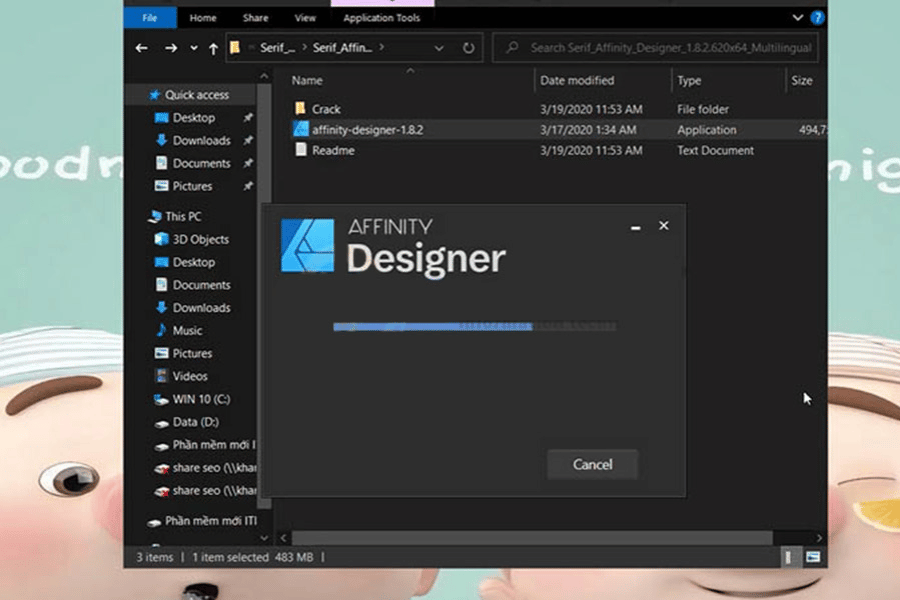Click the Up one level arrow

(x=213, y=48)
